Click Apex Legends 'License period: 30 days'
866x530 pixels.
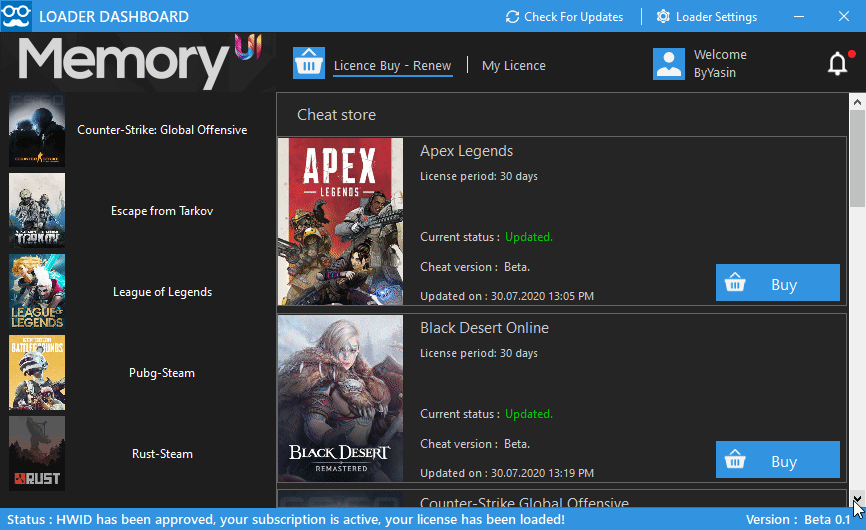pyautogui.click(x=479, y=177)
